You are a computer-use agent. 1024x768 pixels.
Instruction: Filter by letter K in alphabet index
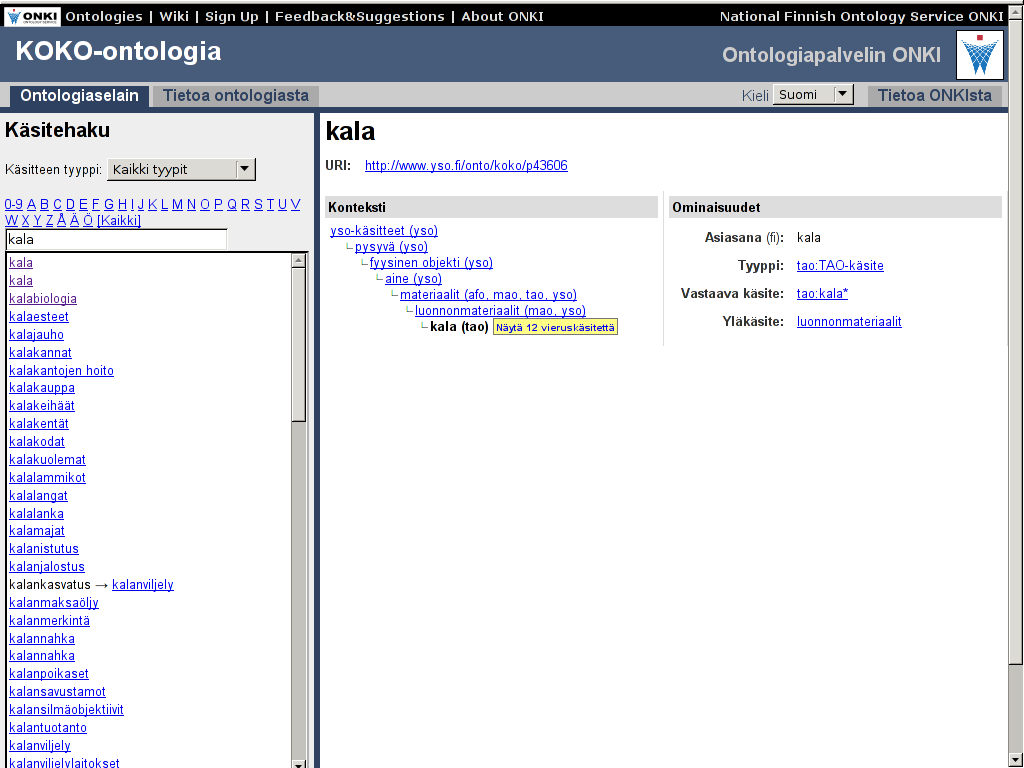point(152,204)
